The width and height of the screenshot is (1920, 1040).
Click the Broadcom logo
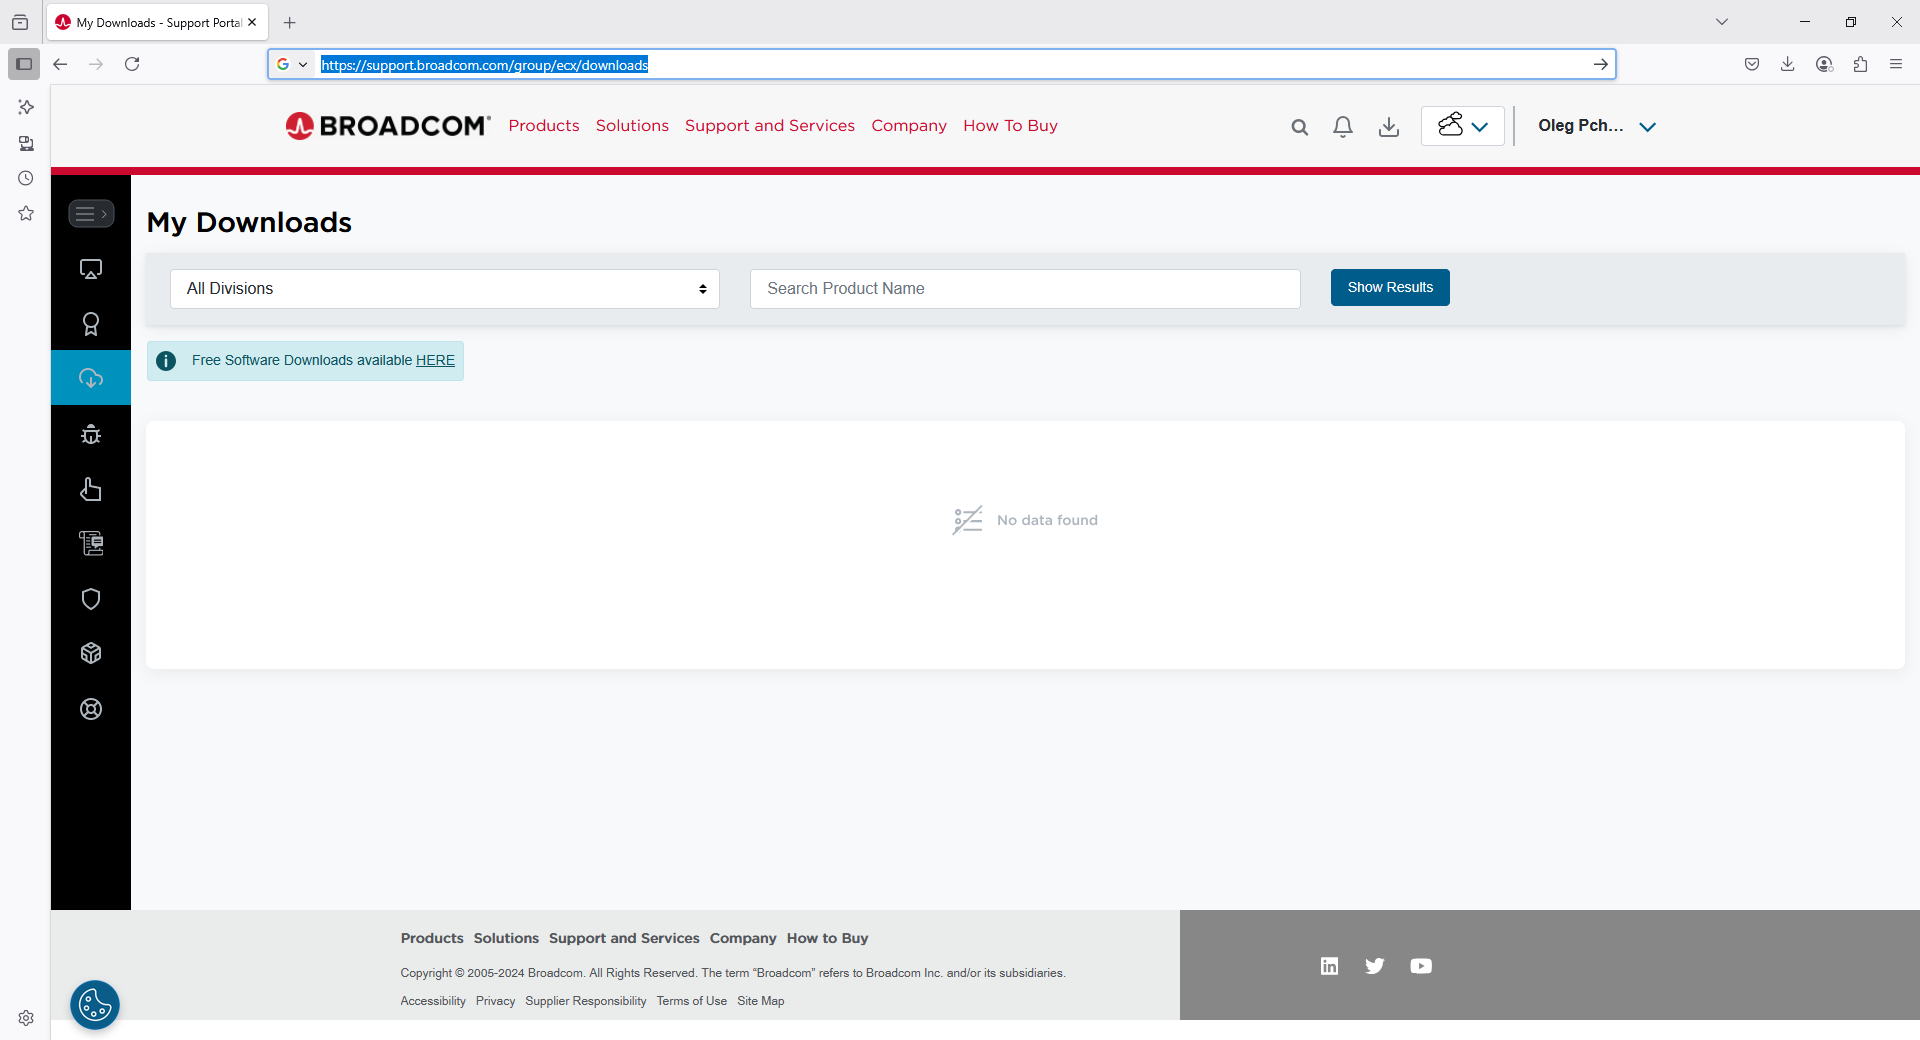pos(388,126)
